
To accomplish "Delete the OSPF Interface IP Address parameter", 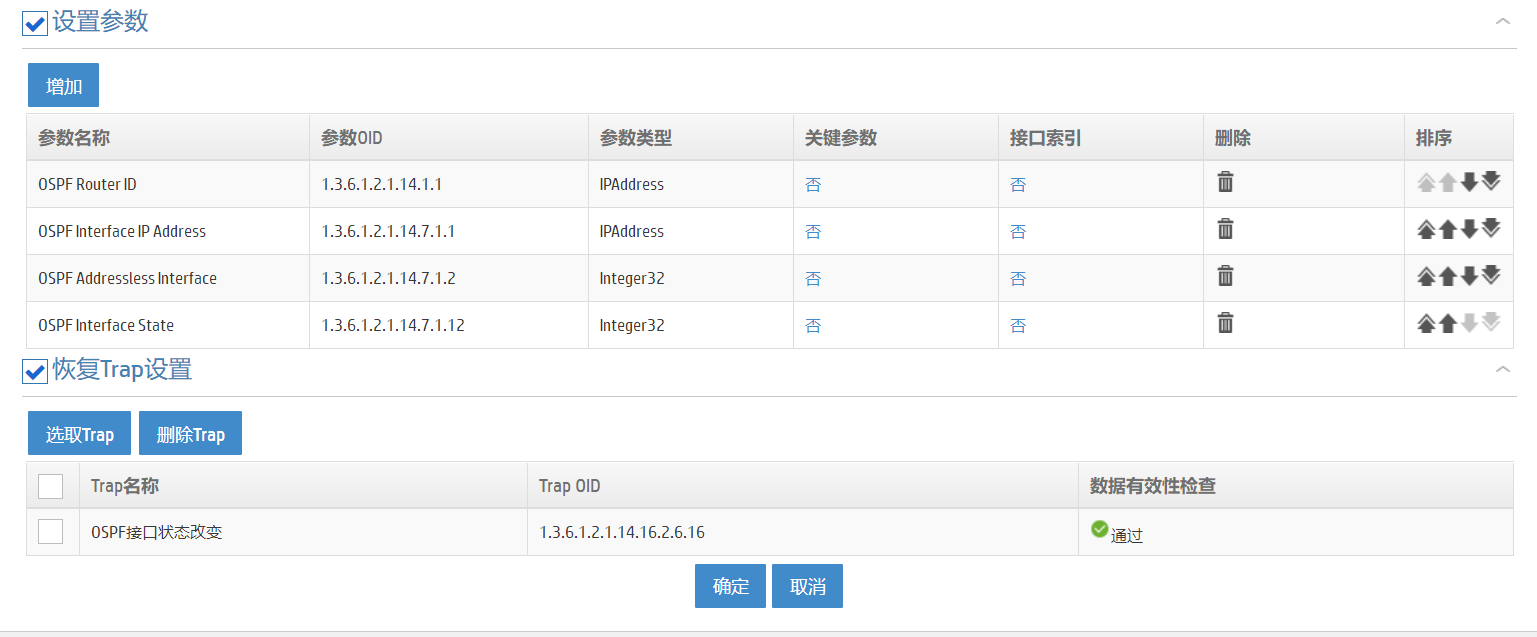I will click(x=1225, y=229).
